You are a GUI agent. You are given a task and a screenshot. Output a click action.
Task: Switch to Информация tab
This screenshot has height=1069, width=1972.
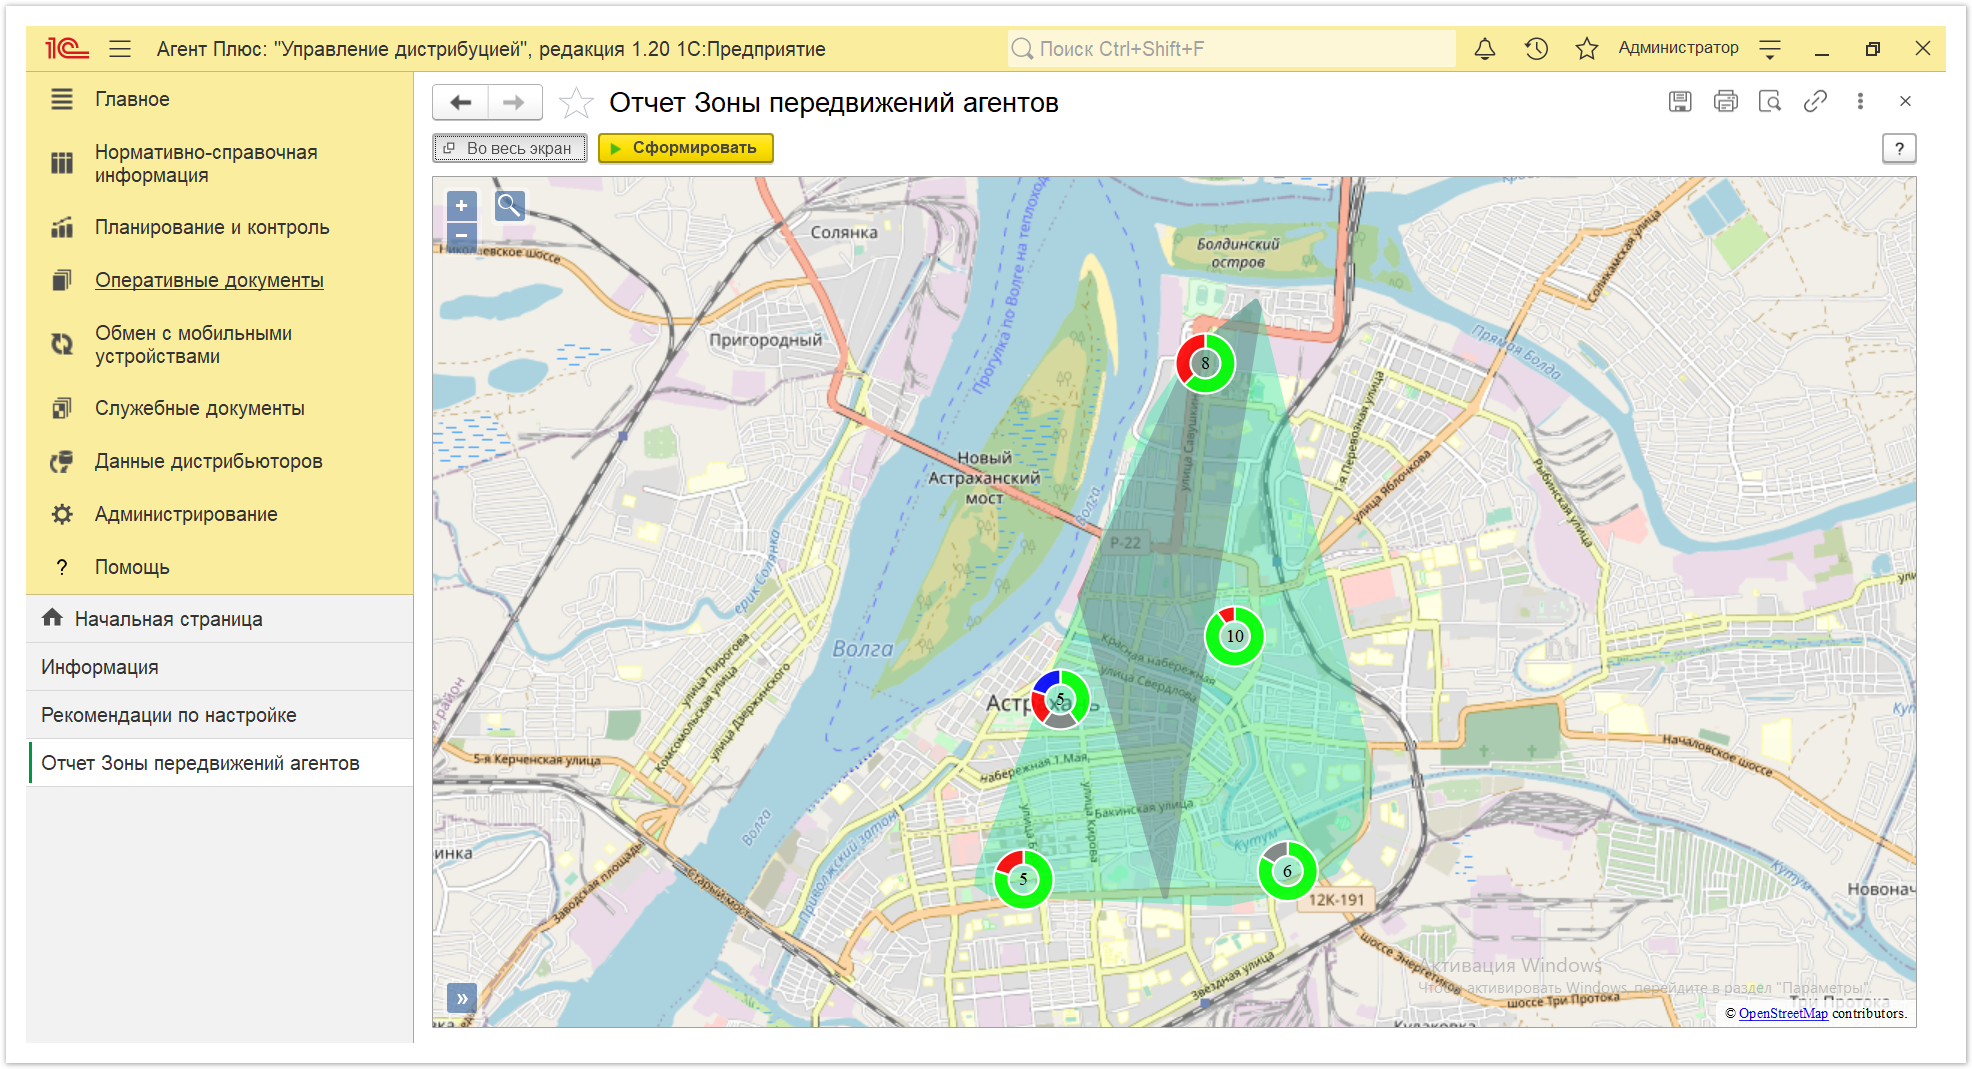(220, 667)
